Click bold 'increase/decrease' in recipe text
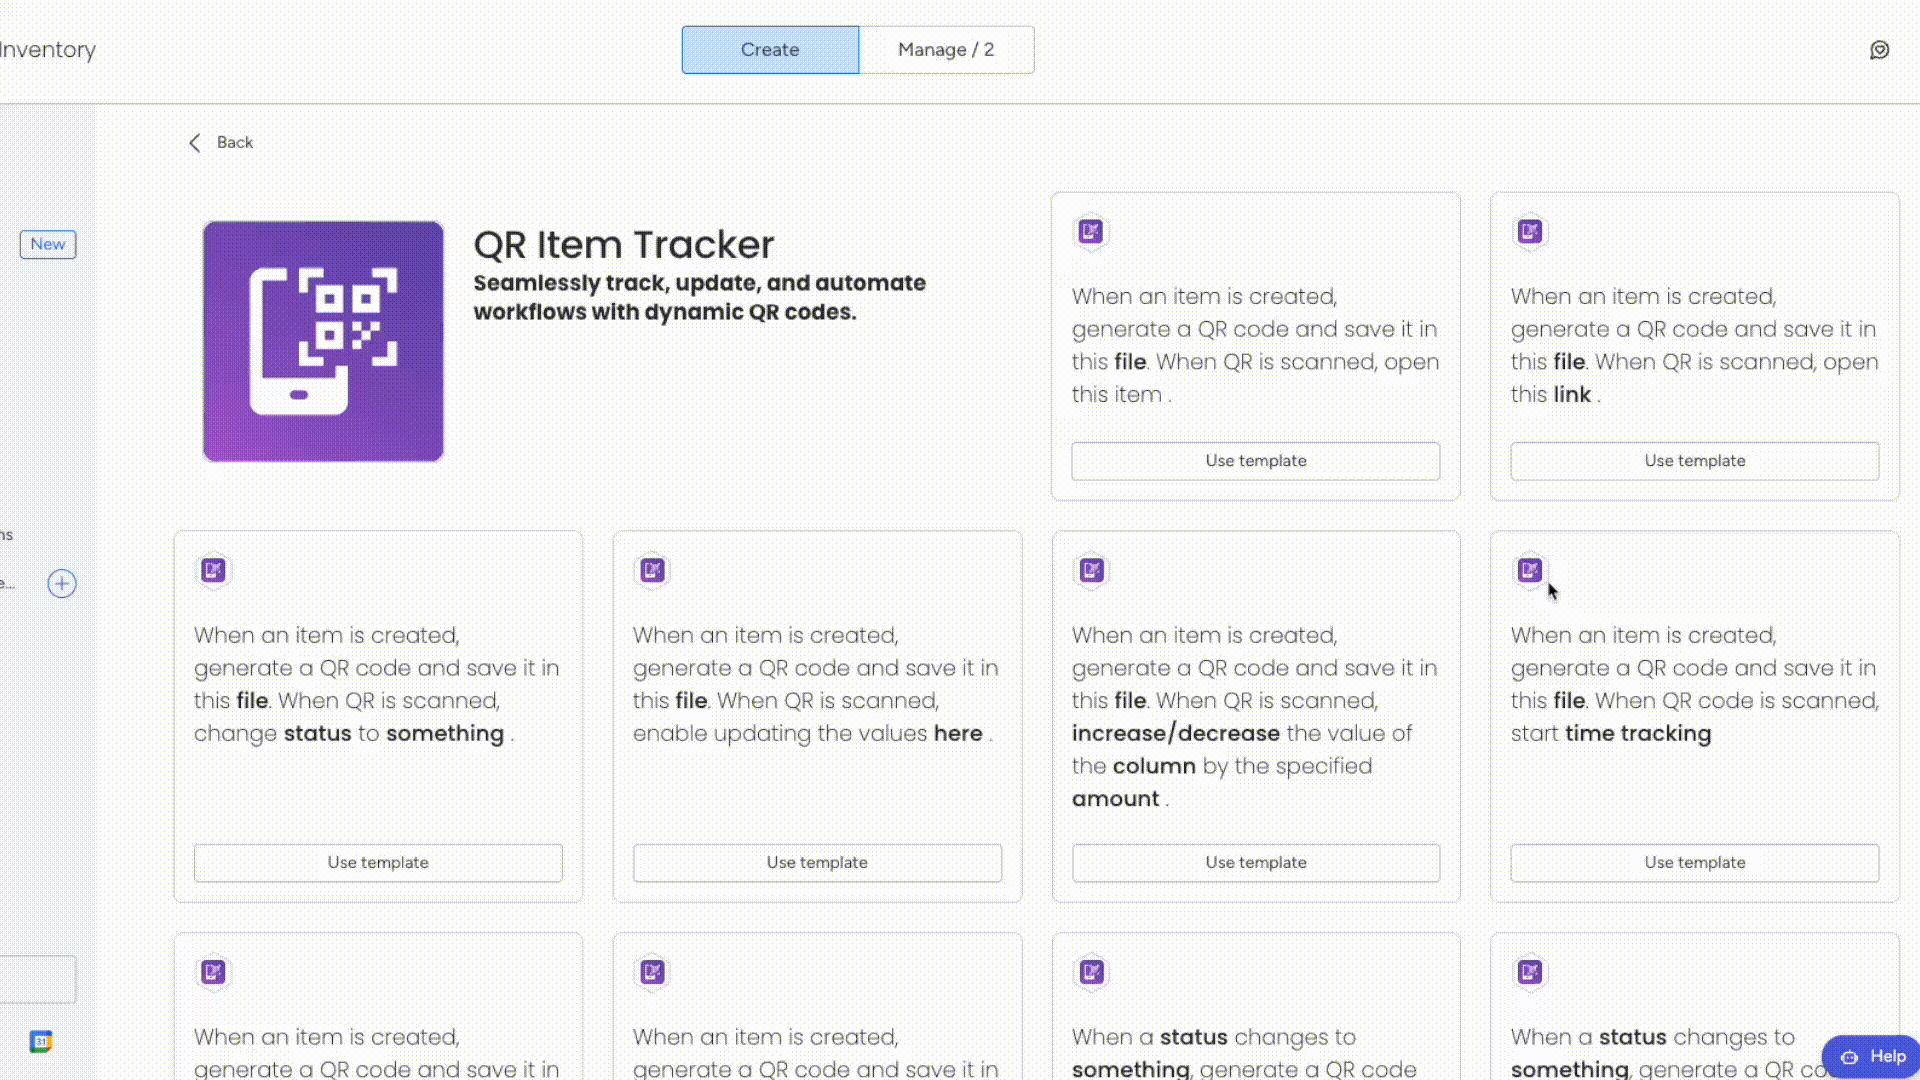Image resolution: width=1920 pixels, height=1080 pixels. click(1176, 733)
